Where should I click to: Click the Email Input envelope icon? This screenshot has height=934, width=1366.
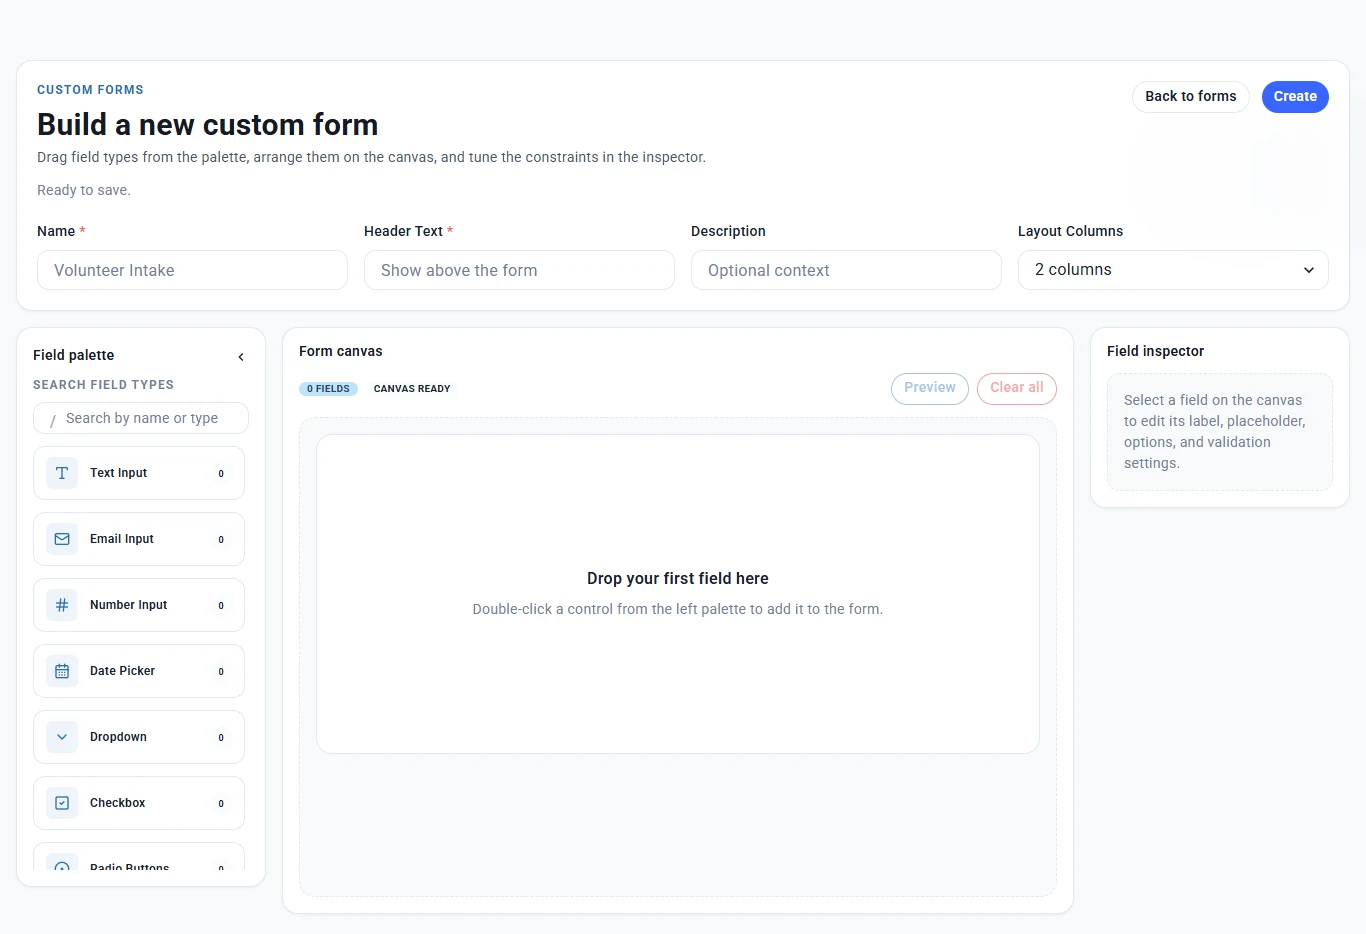[62, 539]
